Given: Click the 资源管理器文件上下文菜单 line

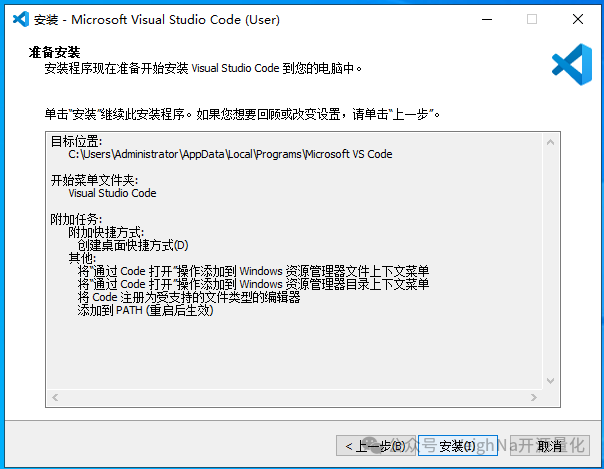Looking at the screenshot, I should (253, 271).
